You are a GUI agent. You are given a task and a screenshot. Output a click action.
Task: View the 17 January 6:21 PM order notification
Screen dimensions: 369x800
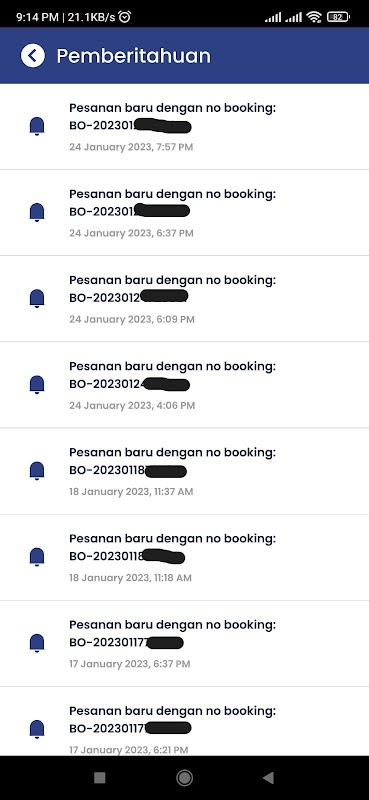click(x=184, y=721)
